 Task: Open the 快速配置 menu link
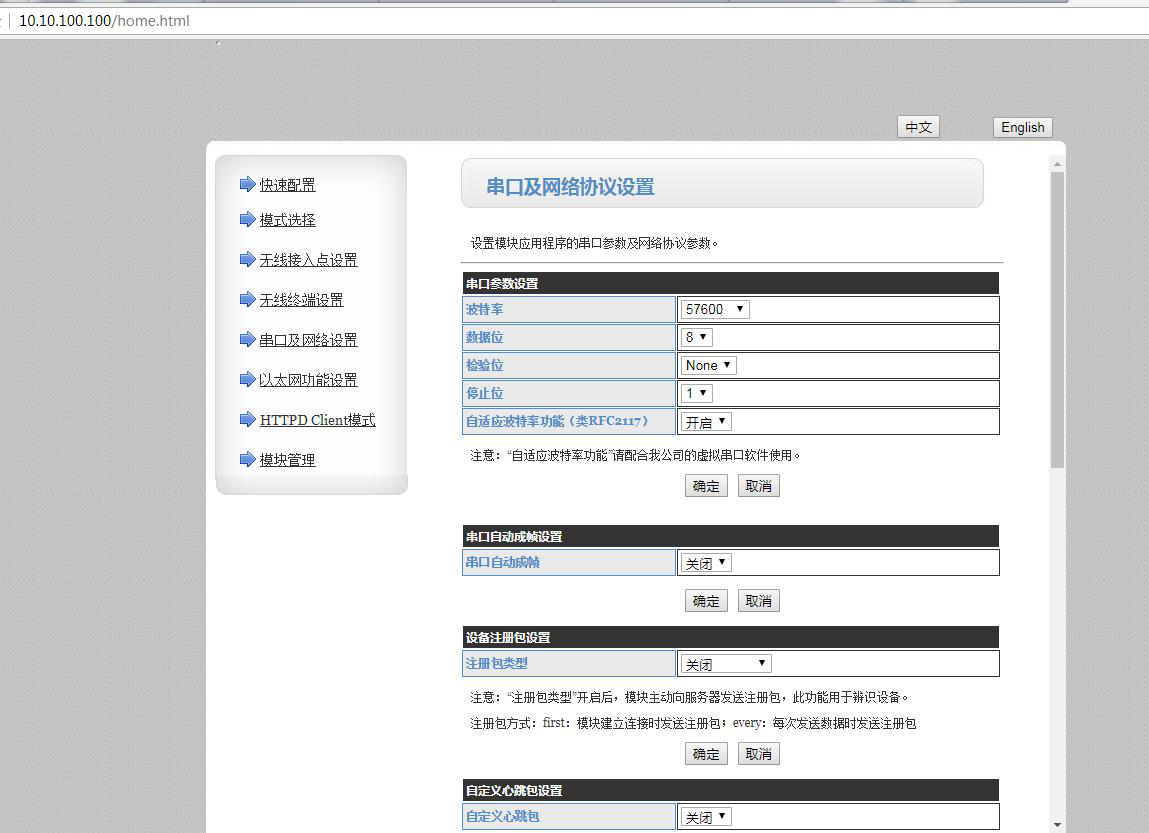(287, 185)
